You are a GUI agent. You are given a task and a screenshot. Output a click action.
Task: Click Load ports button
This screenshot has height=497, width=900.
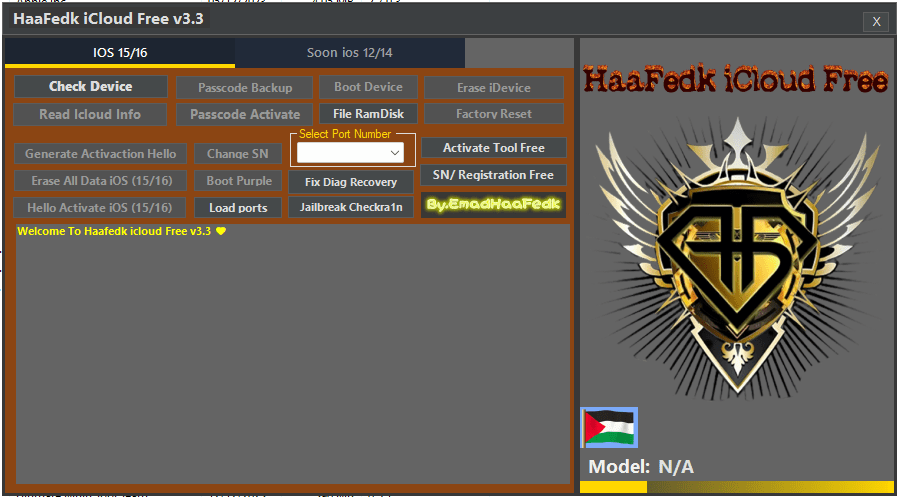click(x=238, y=207)
